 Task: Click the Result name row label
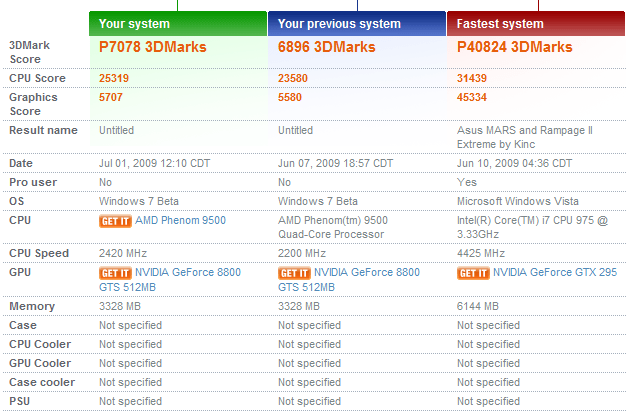point(43,130)
